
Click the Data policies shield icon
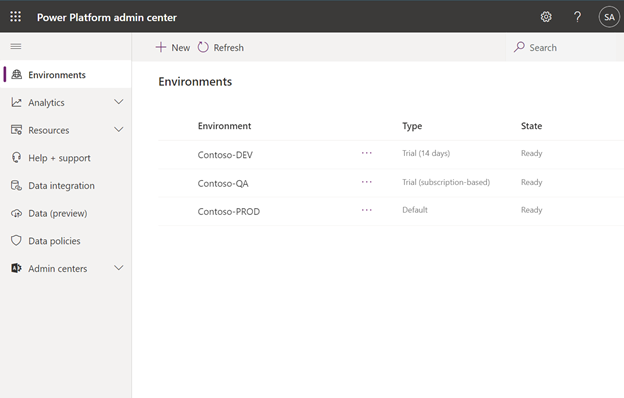(16, 240)
